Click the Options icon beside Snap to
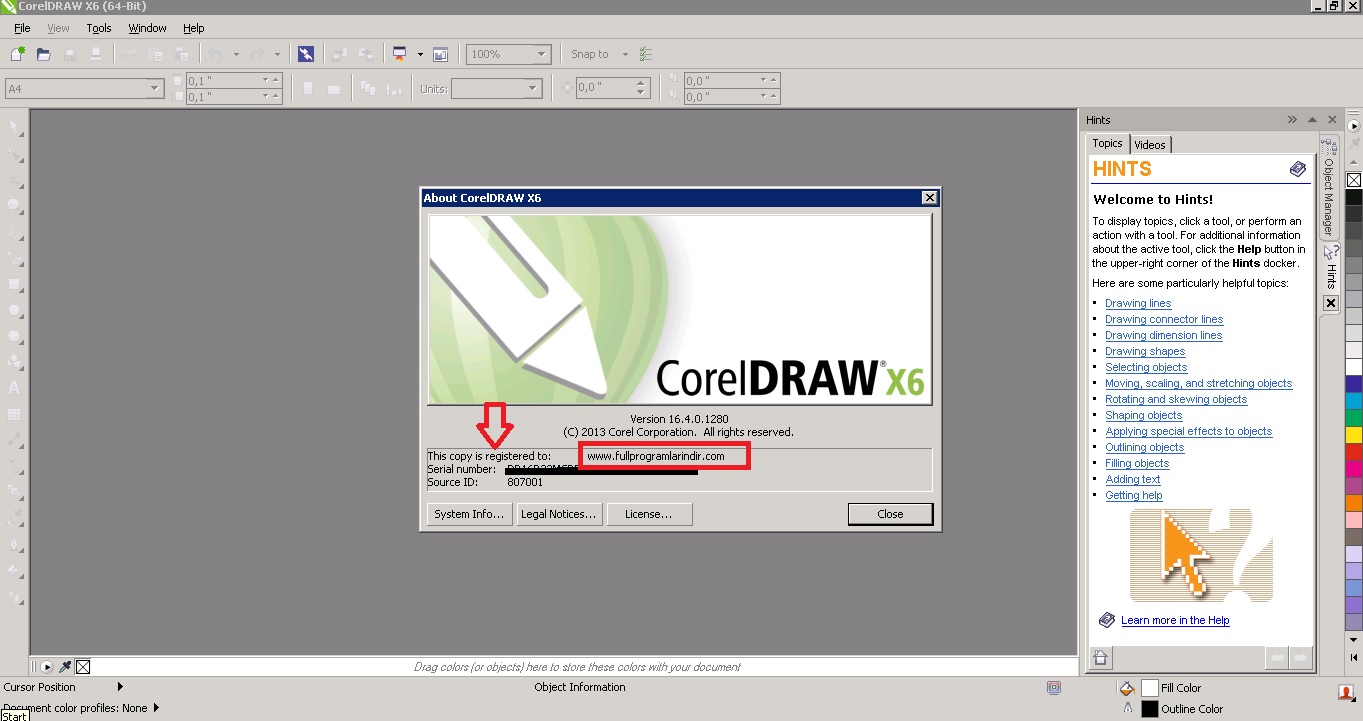Viewport: 1363px width, 721px height. 646,54
